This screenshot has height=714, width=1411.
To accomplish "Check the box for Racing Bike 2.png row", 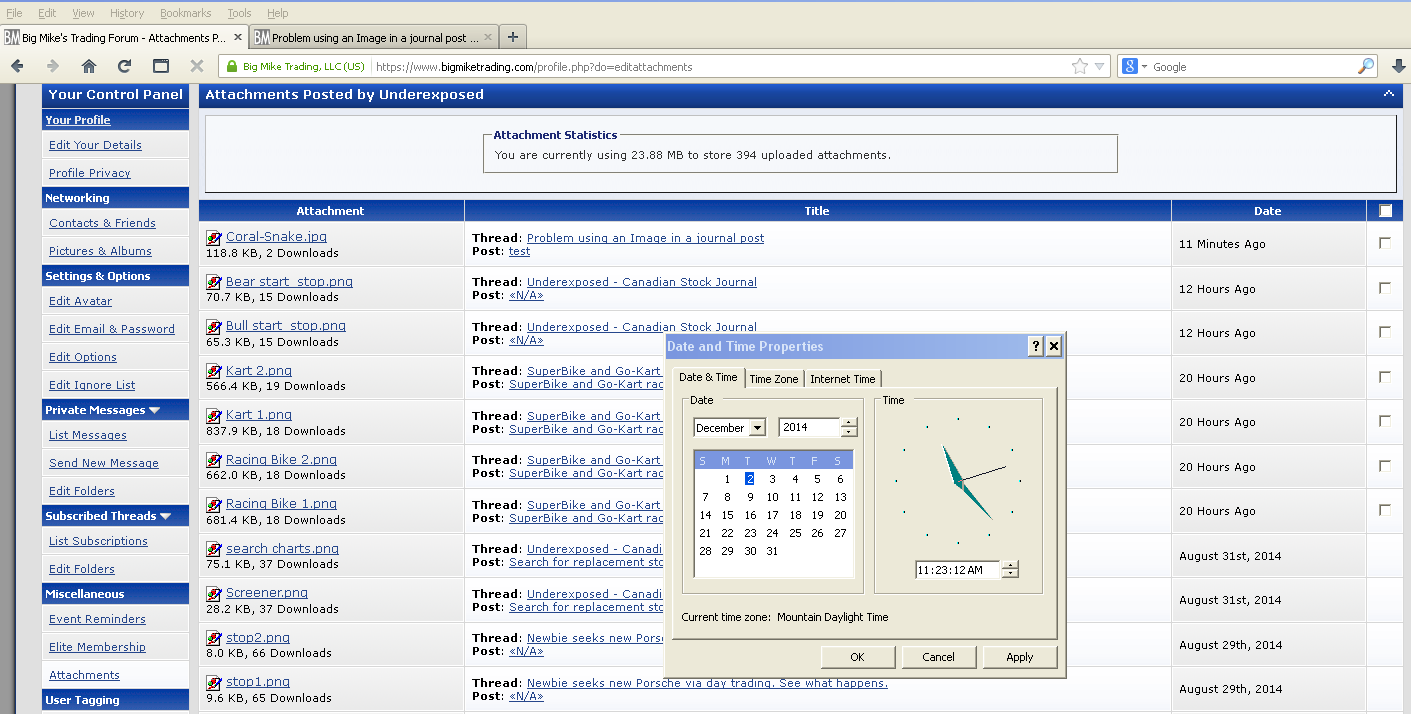I will point(1385,466).
